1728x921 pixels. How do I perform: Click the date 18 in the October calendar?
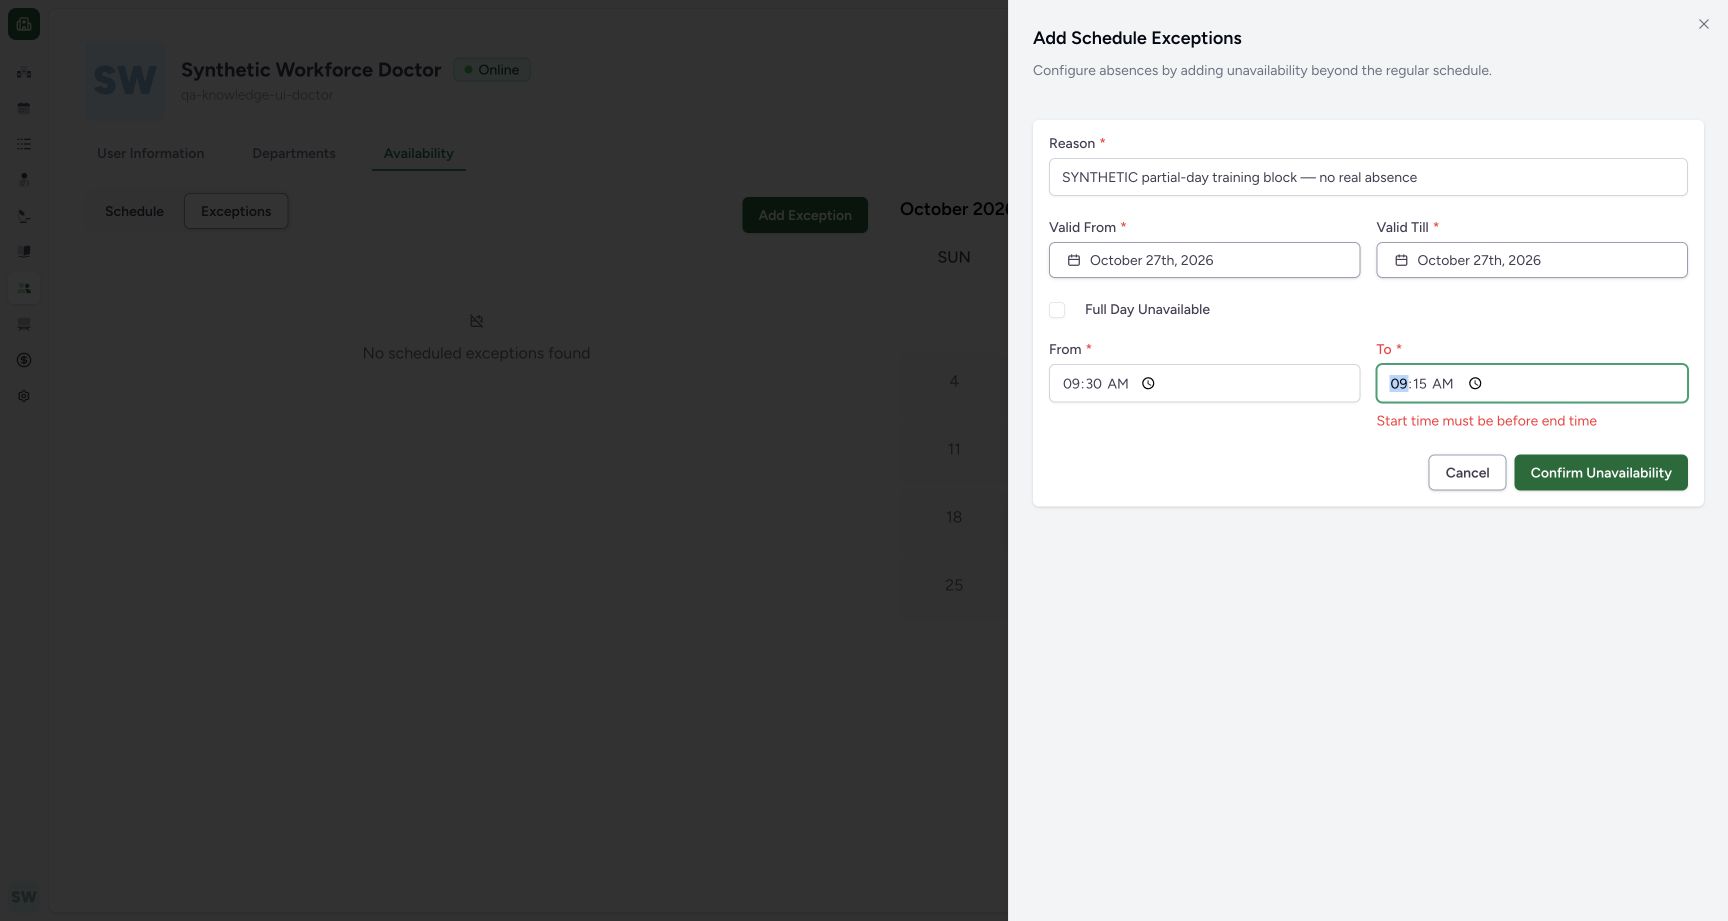coord(954,517)
